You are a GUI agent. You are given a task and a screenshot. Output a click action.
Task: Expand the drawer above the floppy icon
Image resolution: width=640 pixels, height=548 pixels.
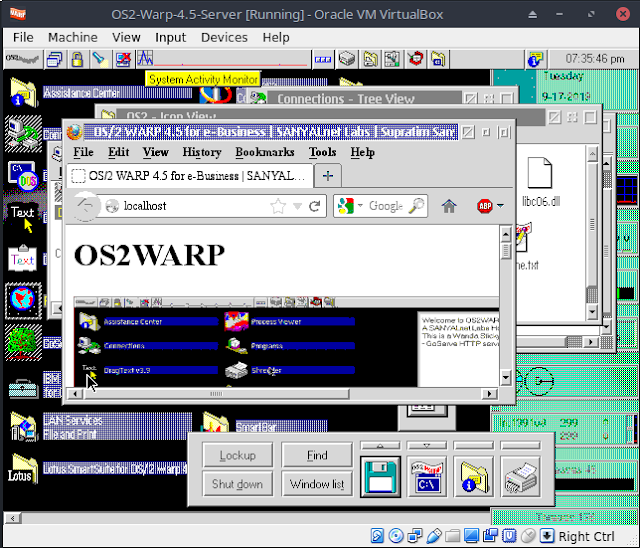380,446
